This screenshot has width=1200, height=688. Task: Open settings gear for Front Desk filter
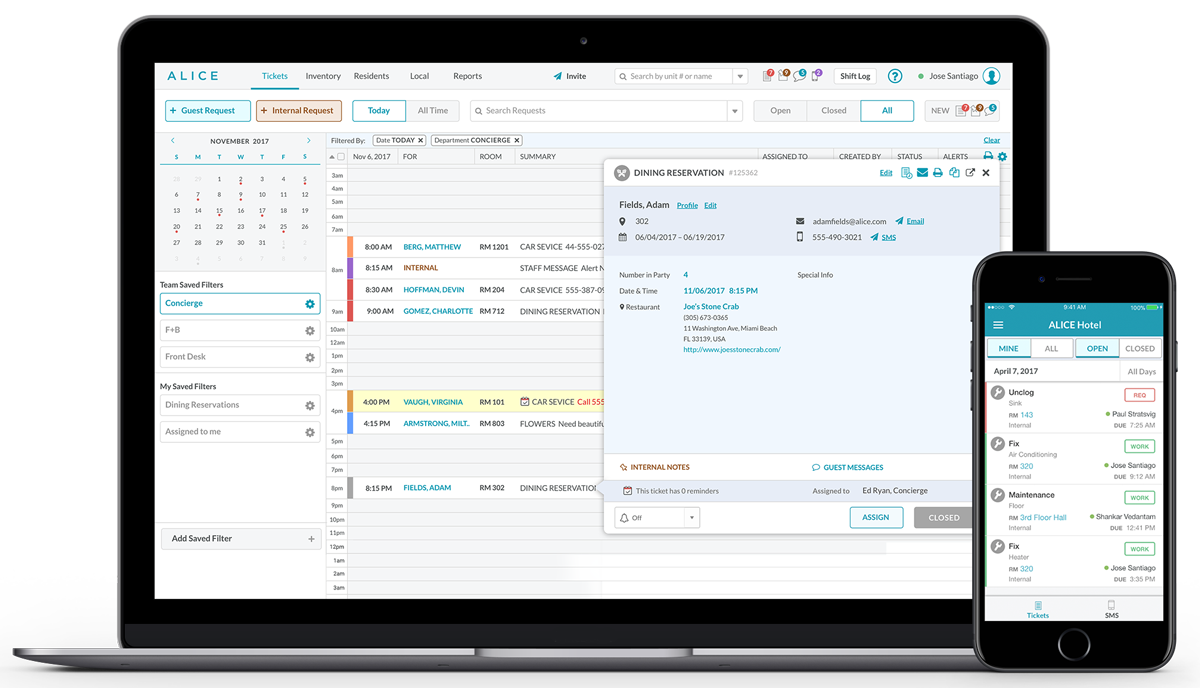pyautogui.click(x=310, y=357)
